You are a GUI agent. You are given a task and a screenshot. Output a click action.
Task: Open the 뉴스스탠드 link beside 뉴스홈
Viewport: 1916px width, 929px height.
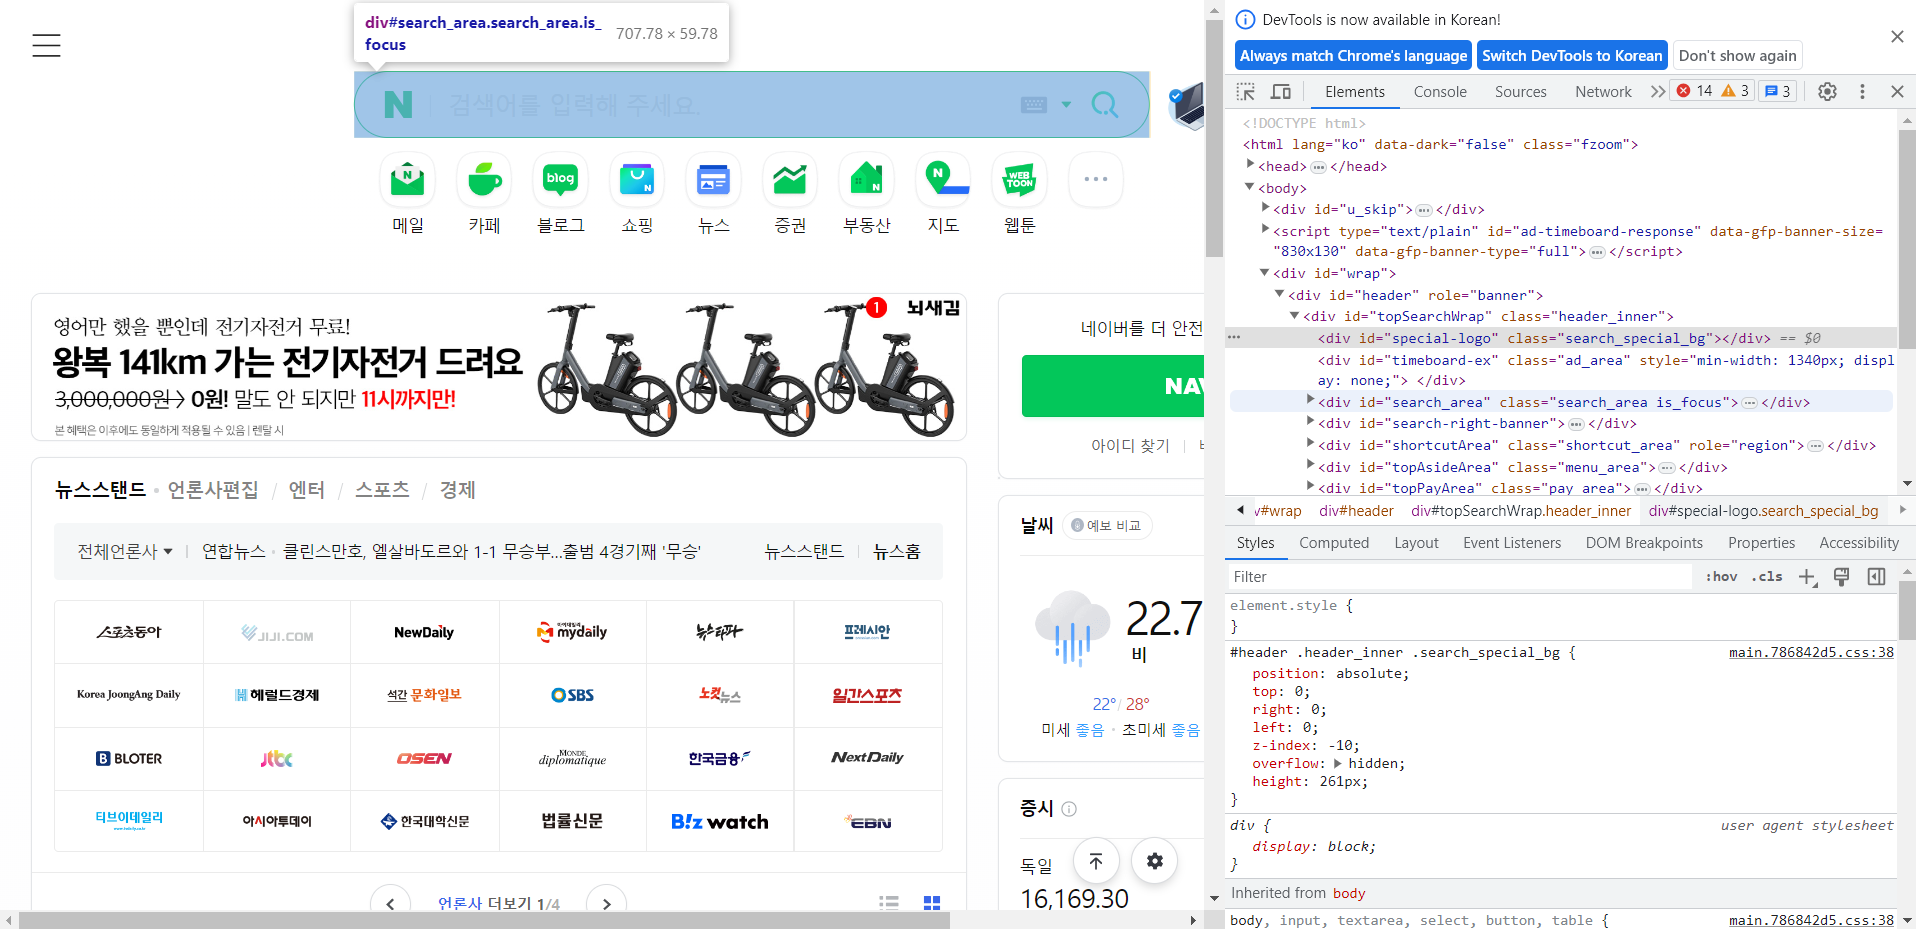(804, 551)
